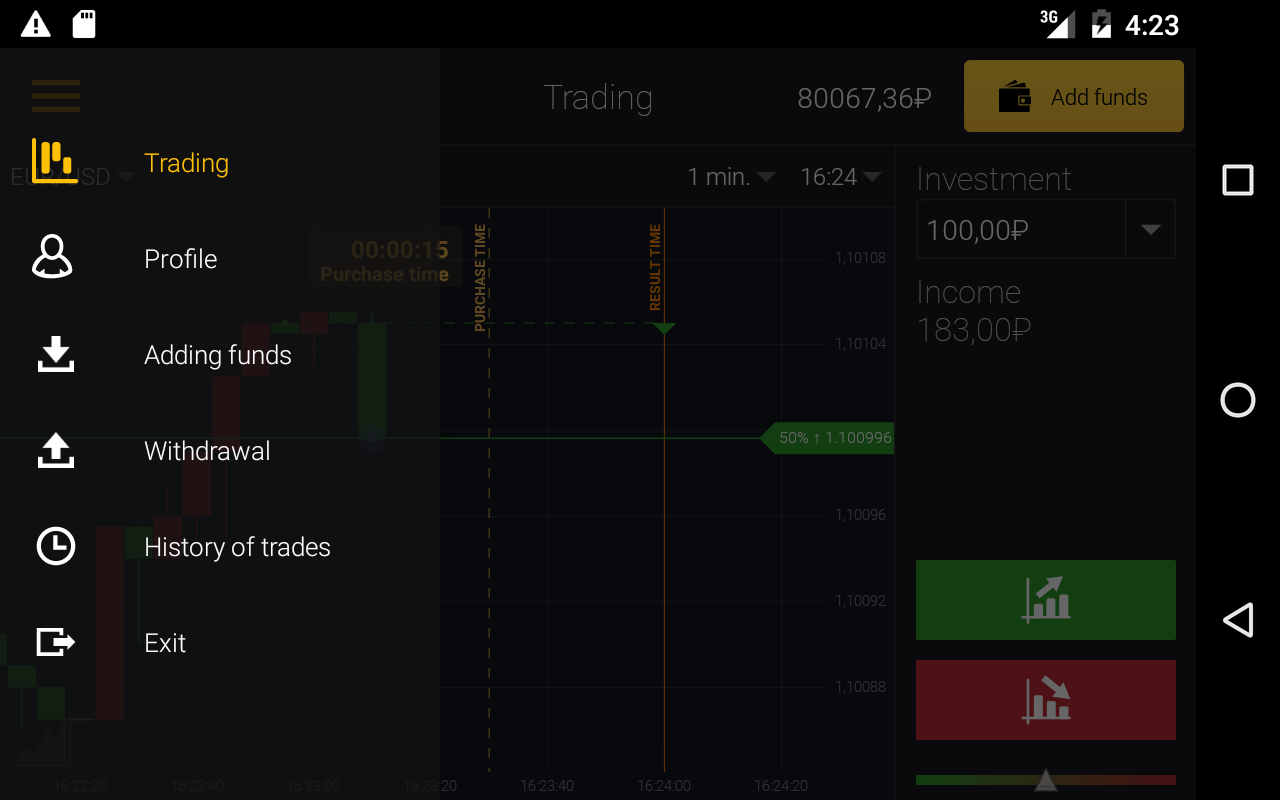Select Withdrawal menu entry

pos(220,450)
